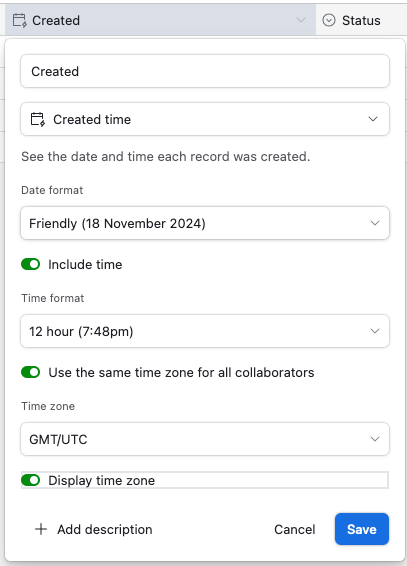This screenshot has height=566, width=407.
Task: Select the Status column header
Action: [361, 20]
